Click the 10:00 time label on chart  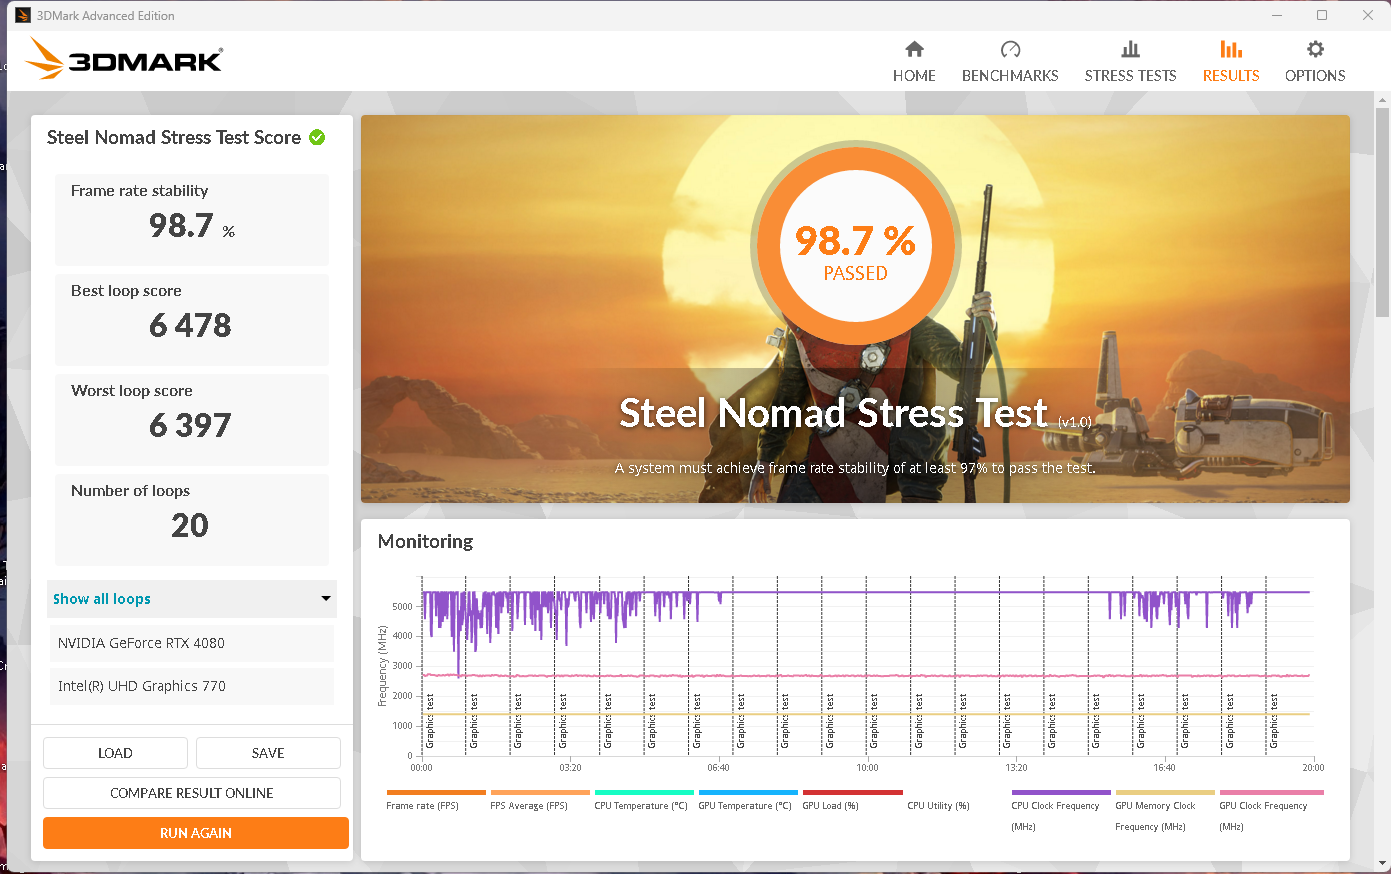coord(867,768)
